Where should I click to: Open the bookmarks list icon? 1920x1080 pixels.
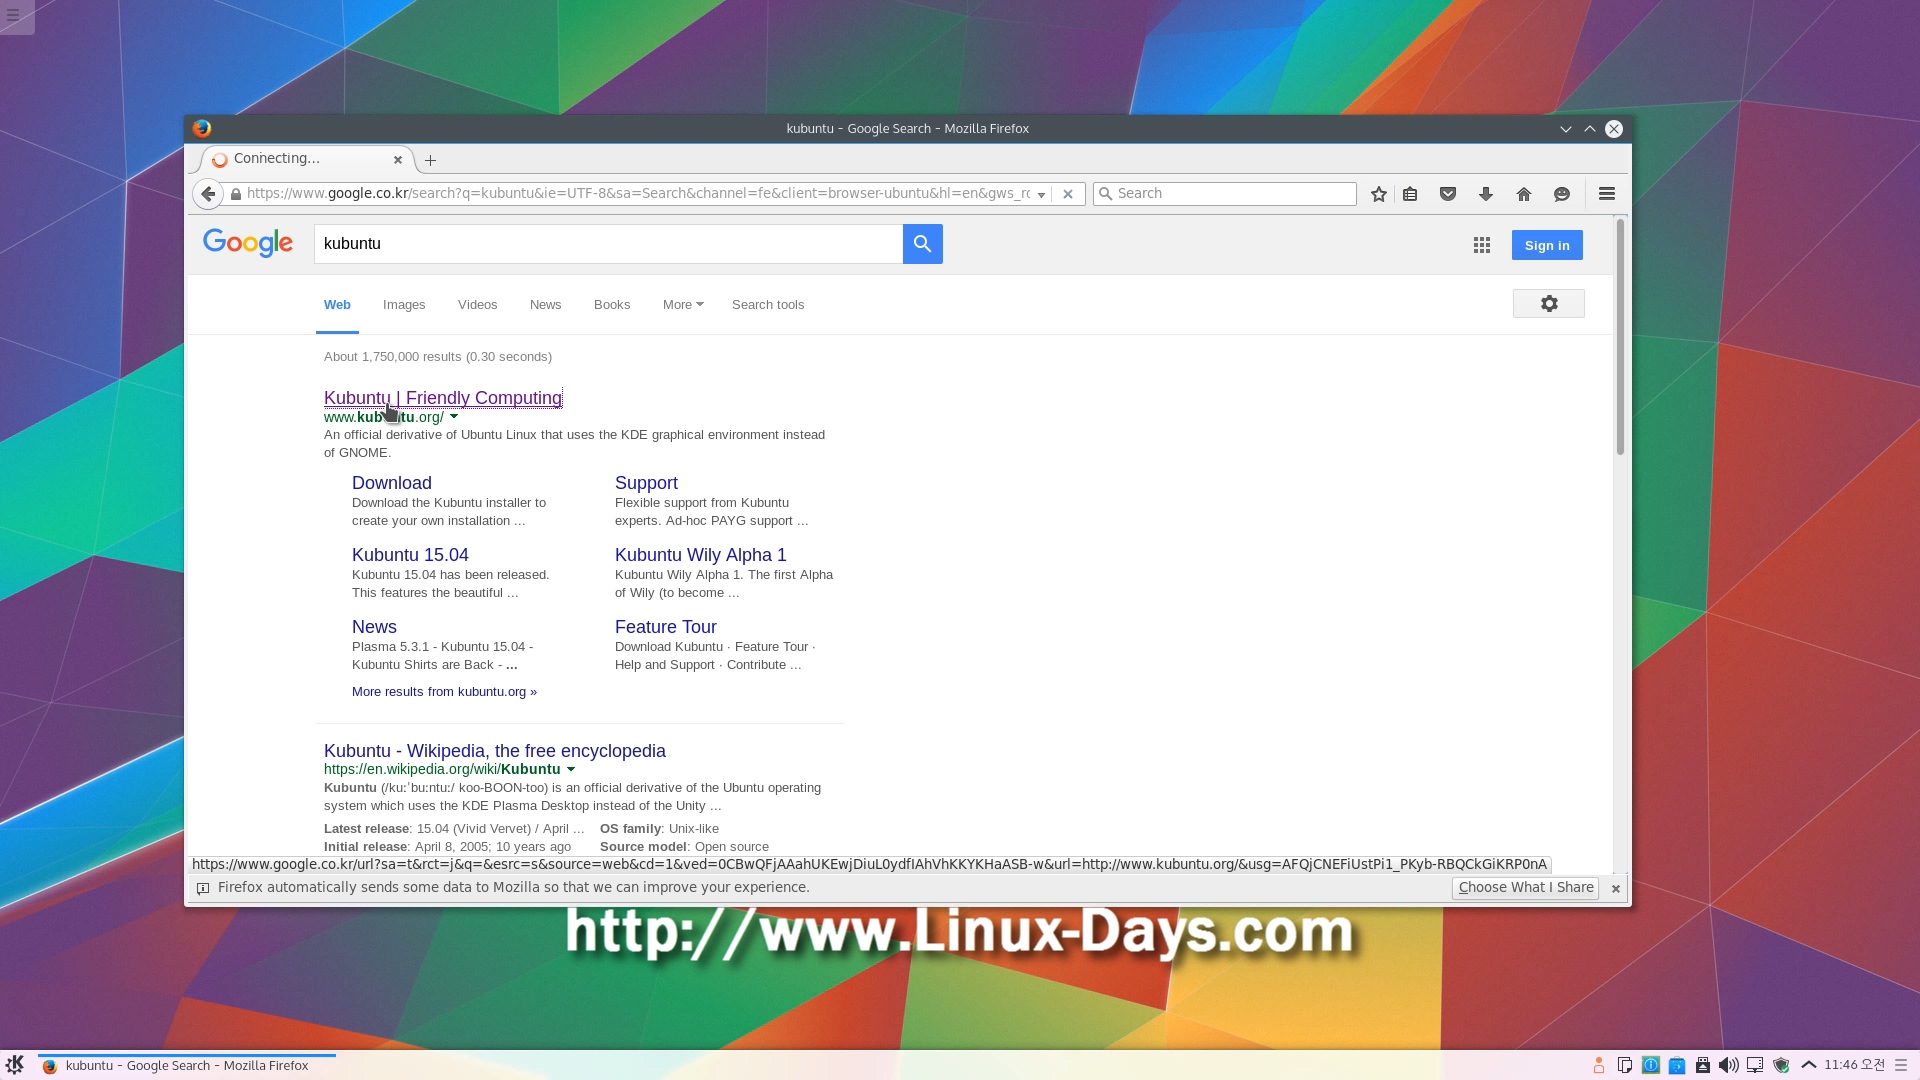click(x=1410, y=194)
